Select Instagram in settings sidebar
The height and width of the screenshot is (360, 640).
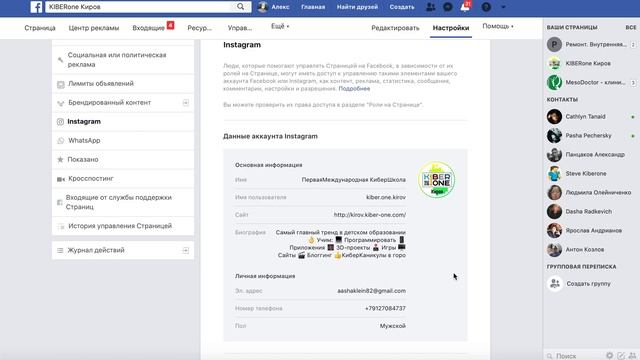click(123, 122)
